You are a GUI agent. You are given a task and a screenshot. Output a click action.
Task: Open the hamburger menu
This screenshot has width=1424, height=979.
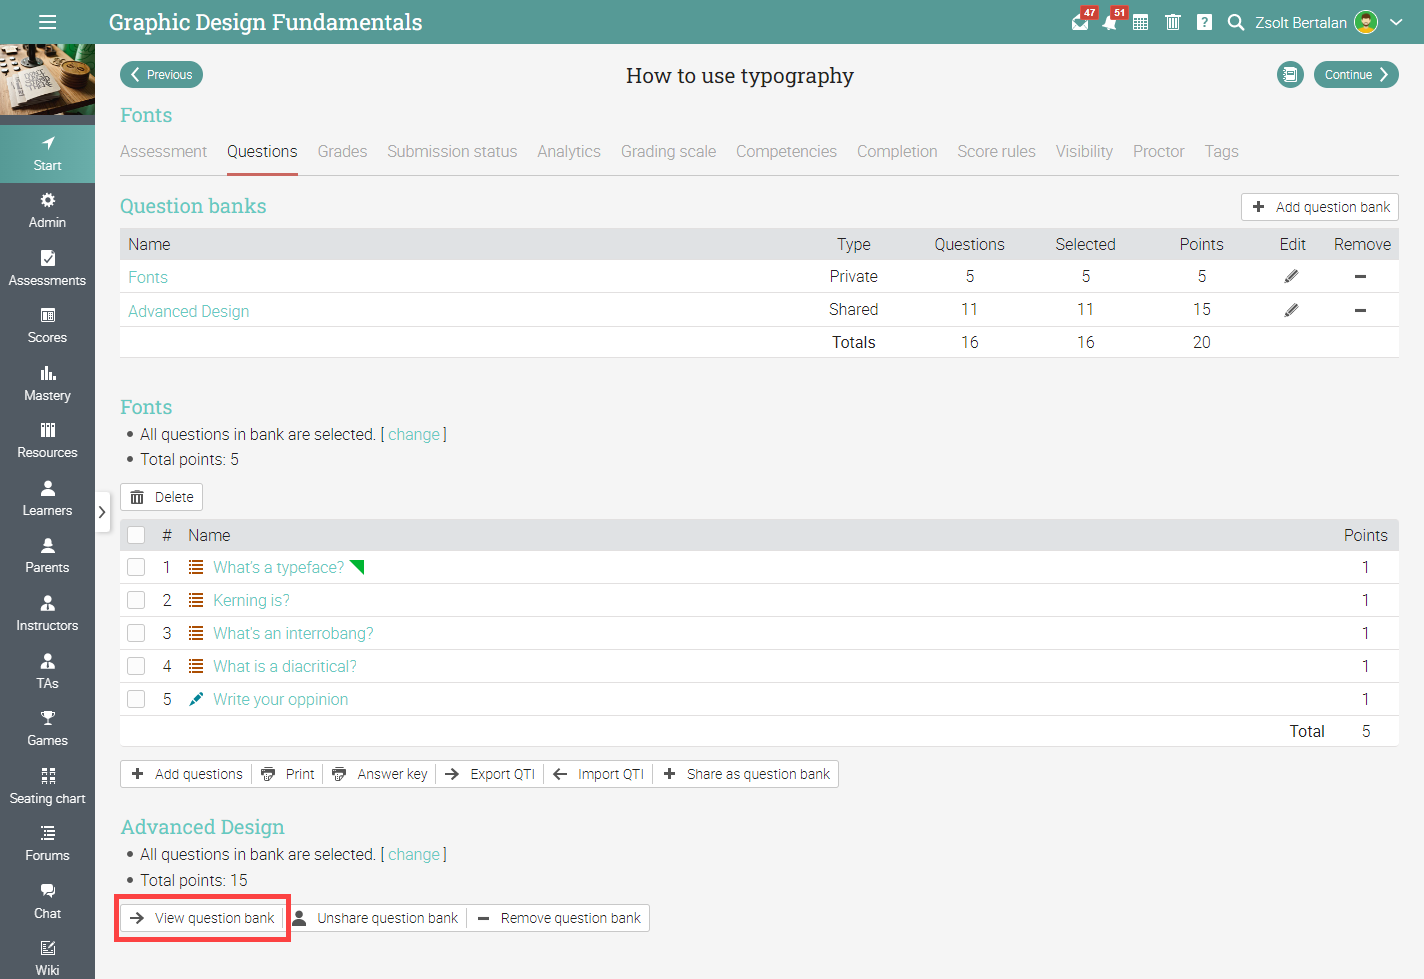pyautogui.click(x=47, y=22)
